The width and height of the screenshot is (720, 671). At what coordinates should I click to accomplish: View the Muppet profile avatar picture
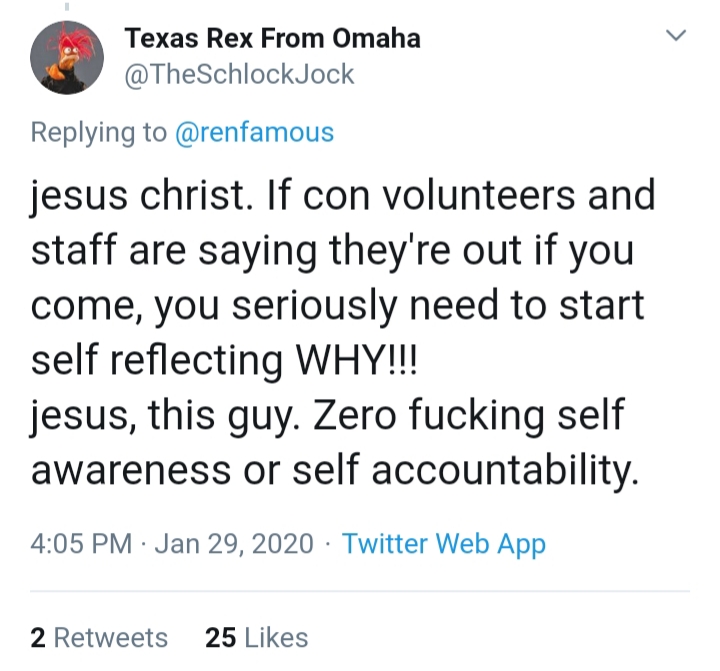(67, 57)
